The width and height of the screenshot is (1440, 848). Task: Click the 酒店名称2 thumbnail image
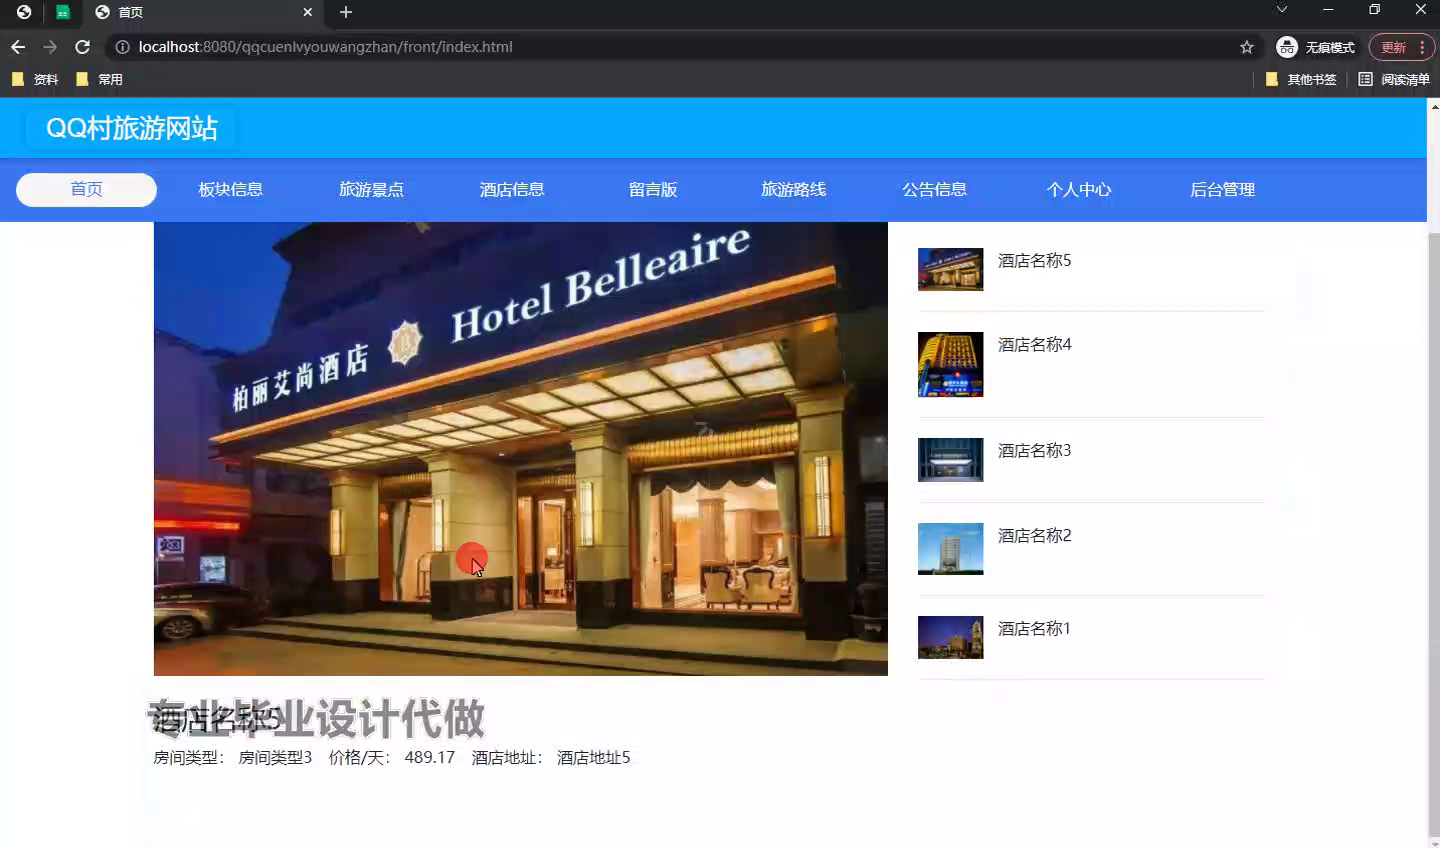(x=951, y=549)
